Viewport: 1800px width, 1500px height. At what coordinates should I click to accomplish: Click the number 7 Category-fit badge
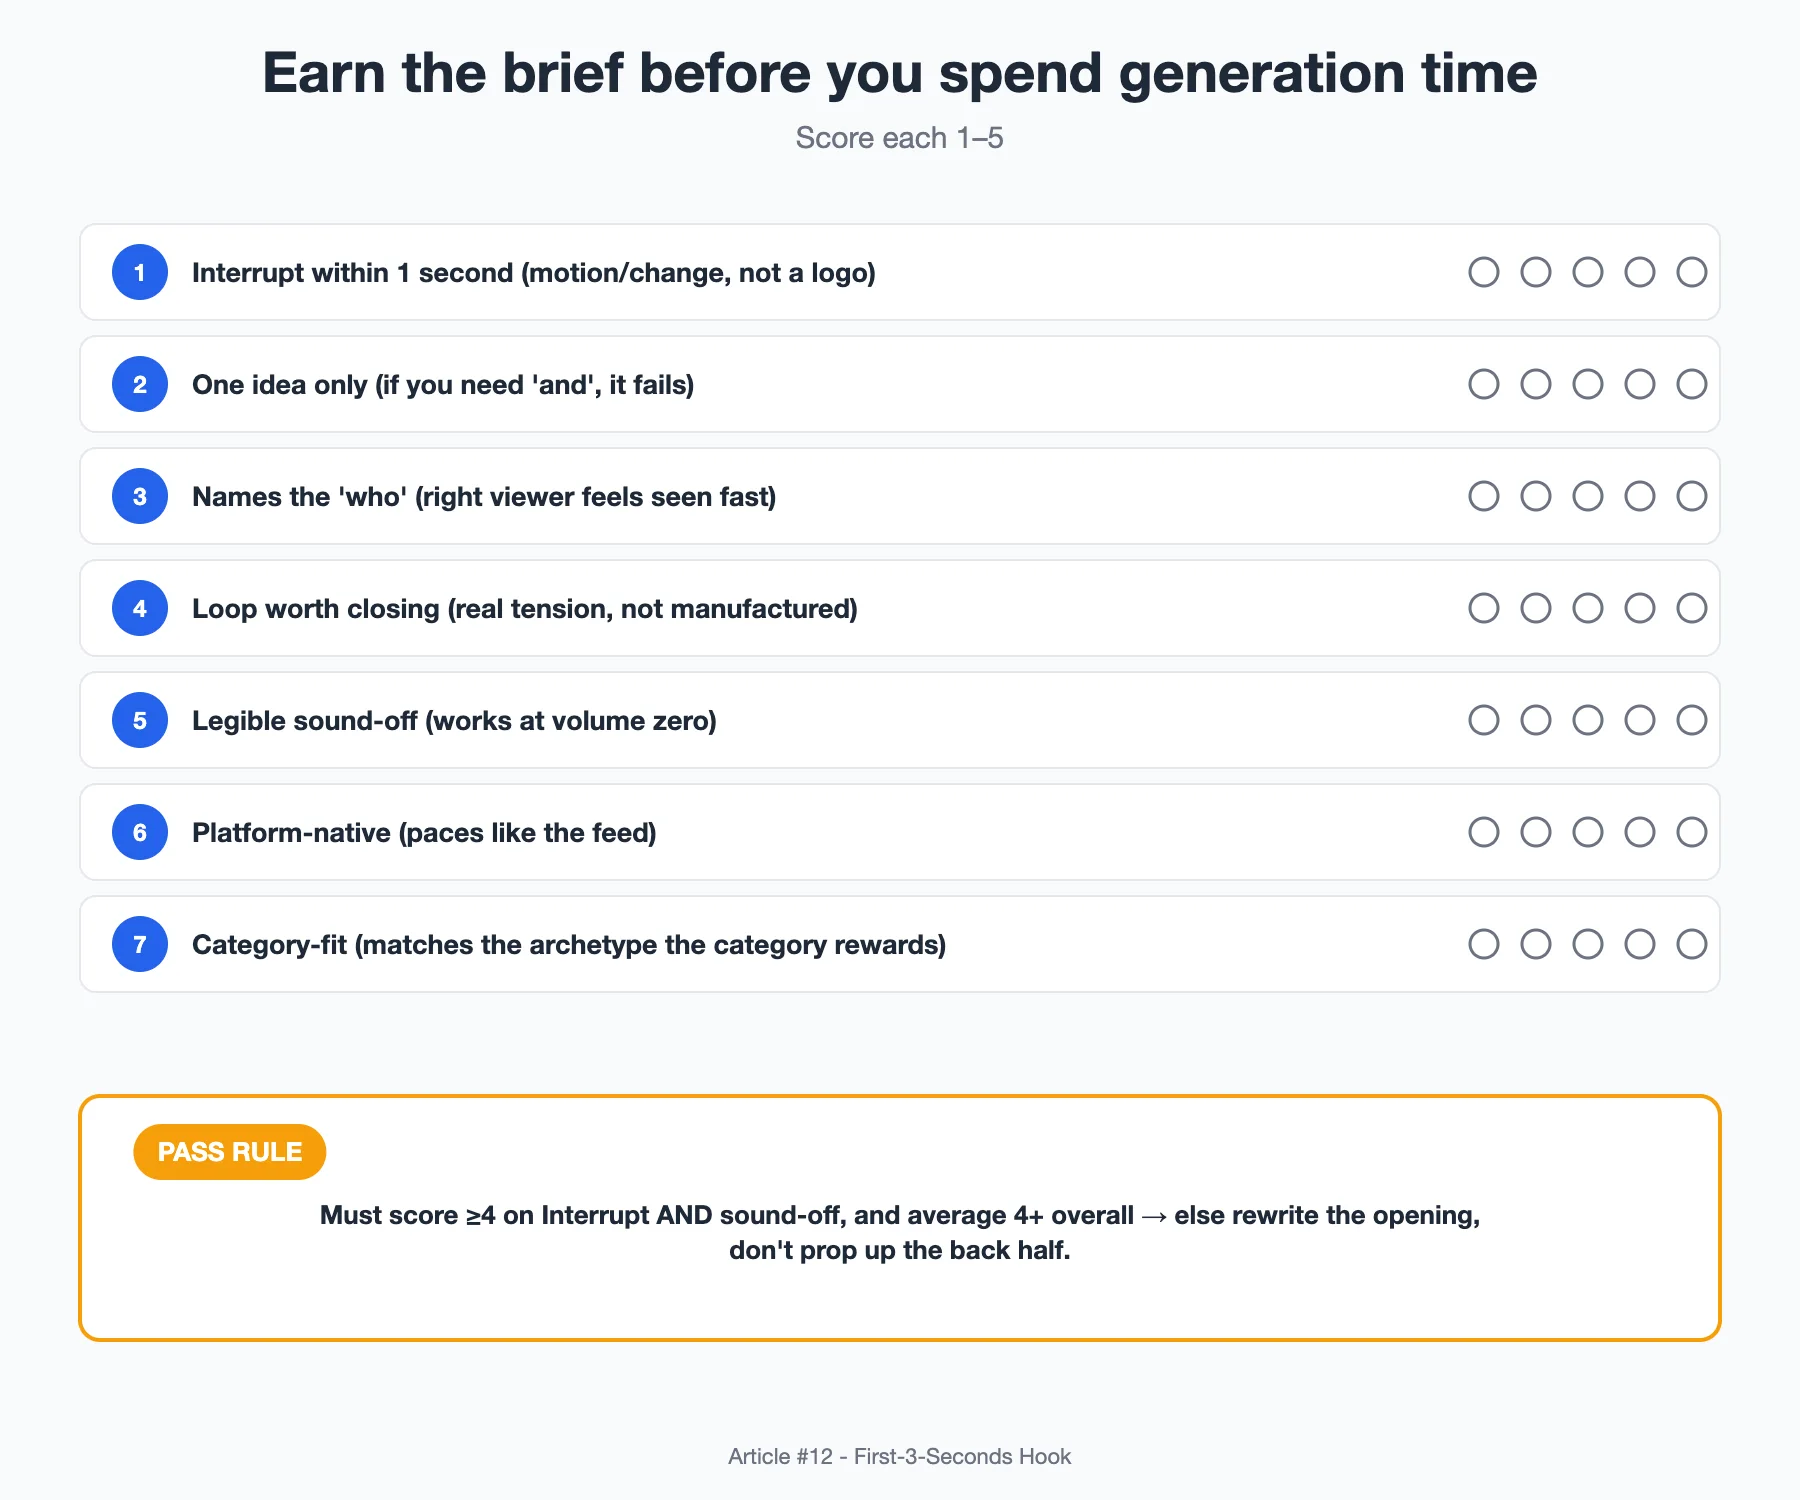pos(140,944)
